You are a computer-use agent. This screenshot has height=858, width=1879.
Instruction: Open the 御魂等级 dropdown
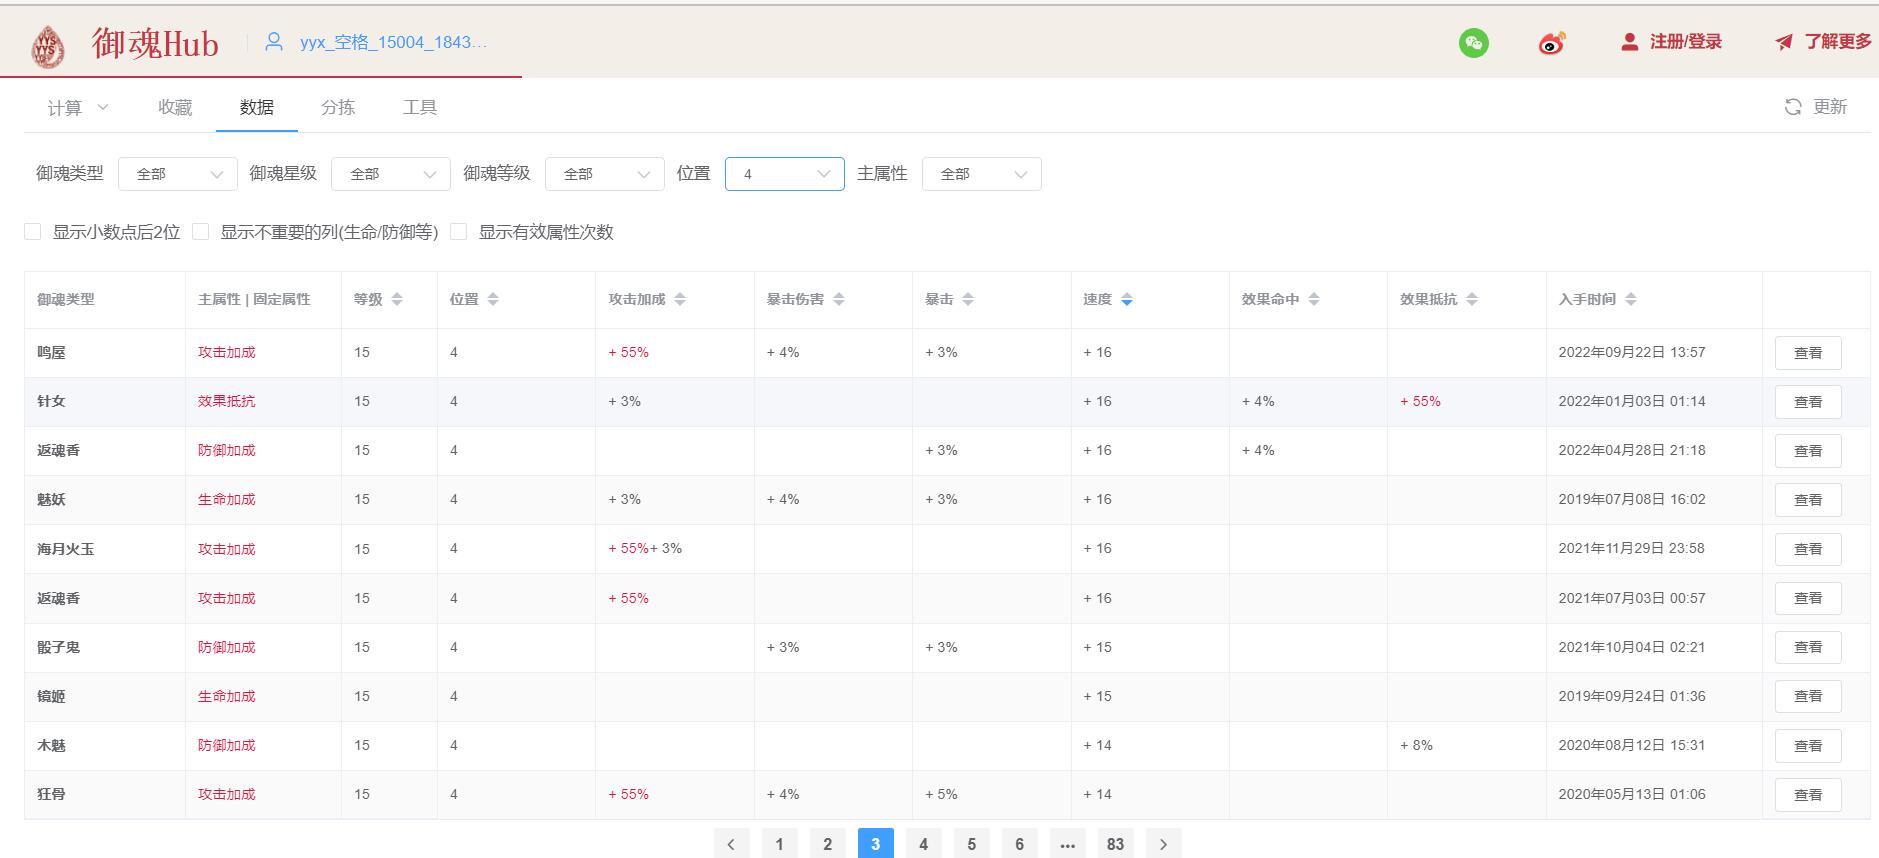tap(605, 174)
